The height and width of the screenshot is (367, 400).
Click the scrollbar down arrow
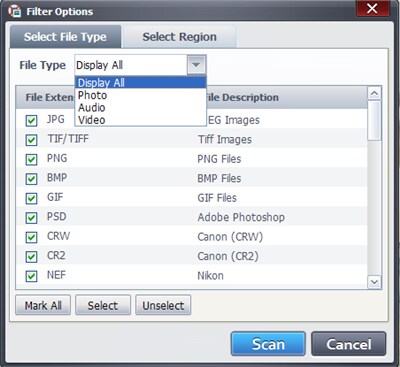(x=374, y=282)
